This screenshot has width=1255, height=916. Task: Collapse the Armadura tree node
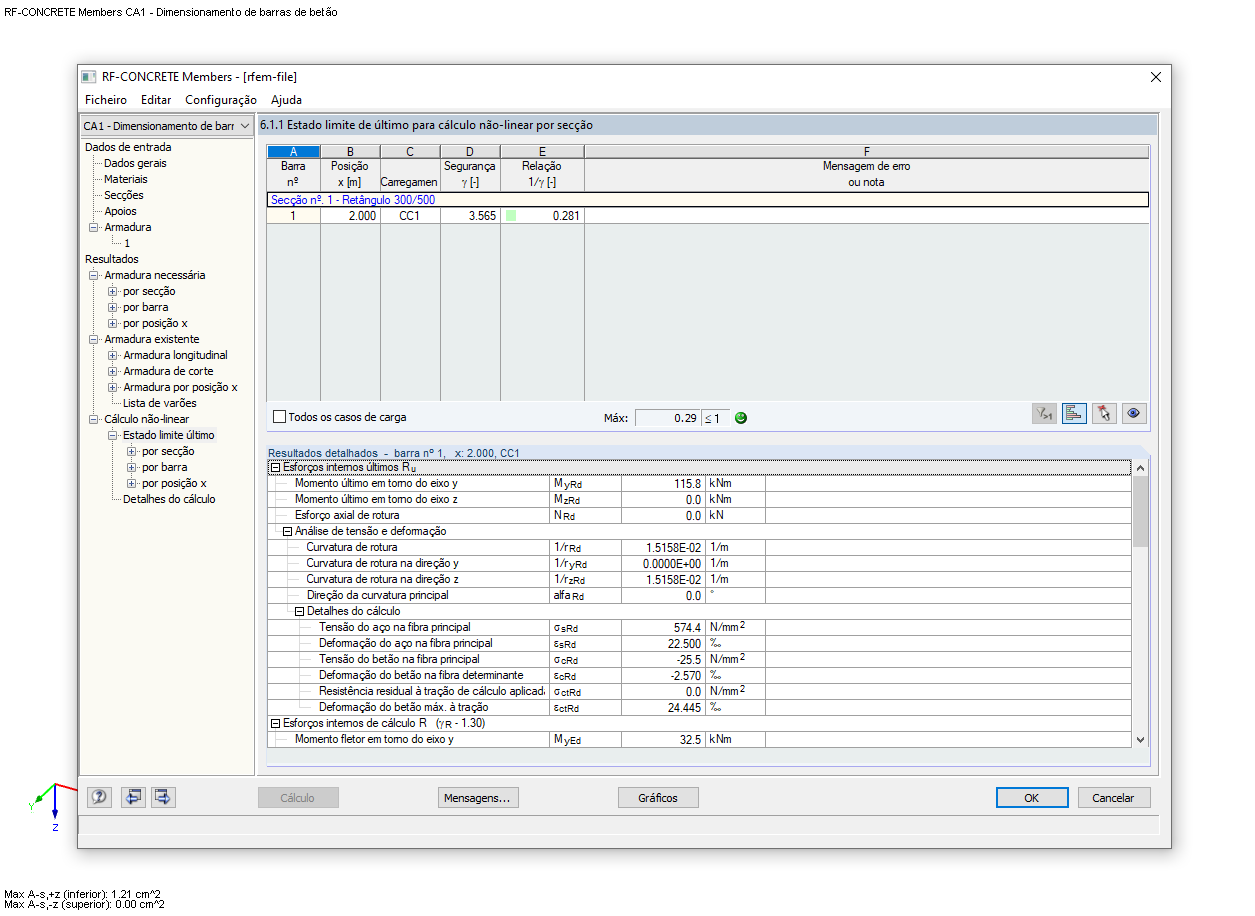click(94, 227)
